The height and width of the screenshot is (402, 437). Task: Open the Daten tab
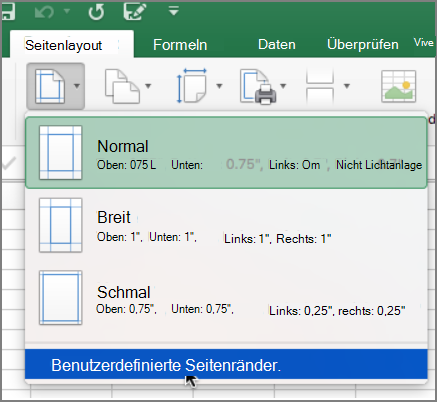(x=277, y=44)
